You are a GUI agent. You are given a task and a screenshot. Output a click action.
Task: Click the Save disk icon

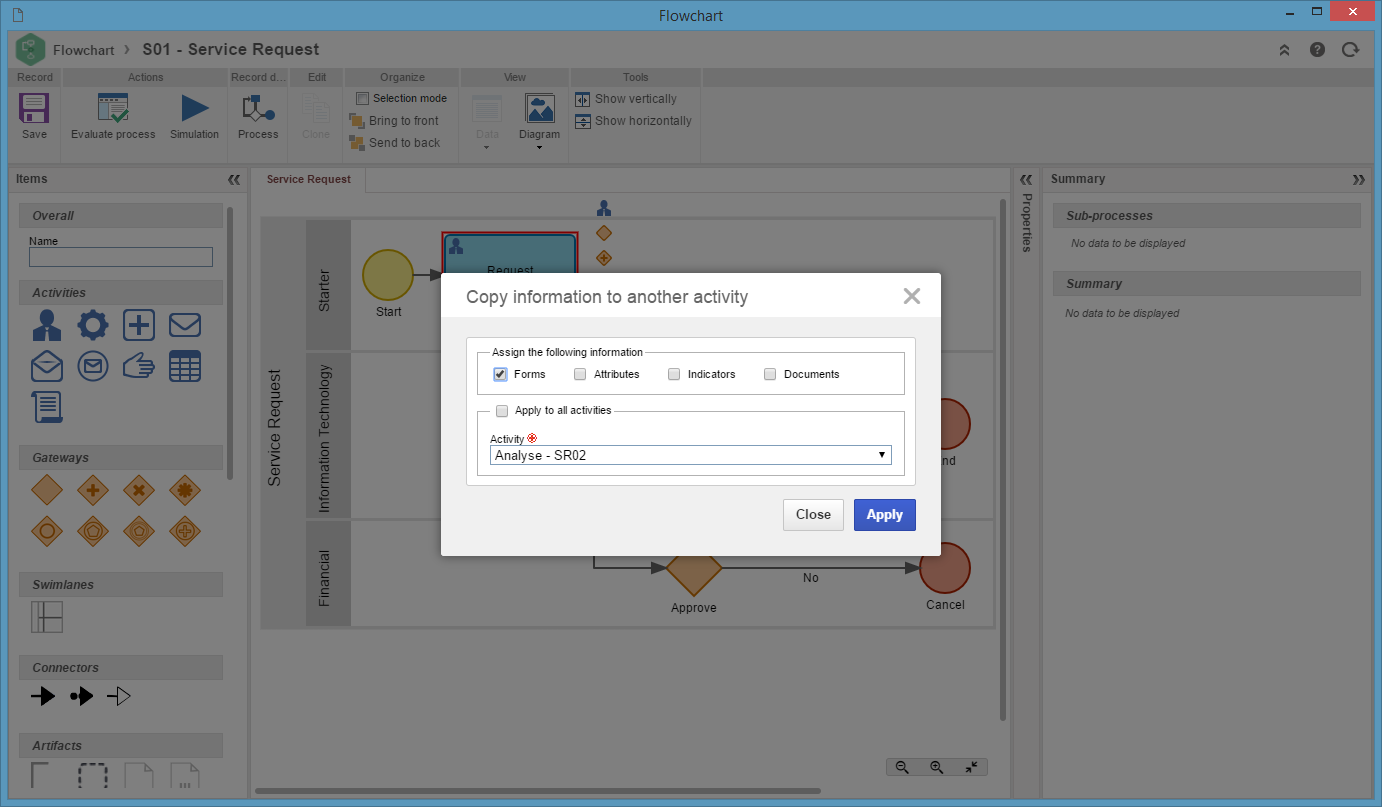pyautogui.click(x=34, y=108)
